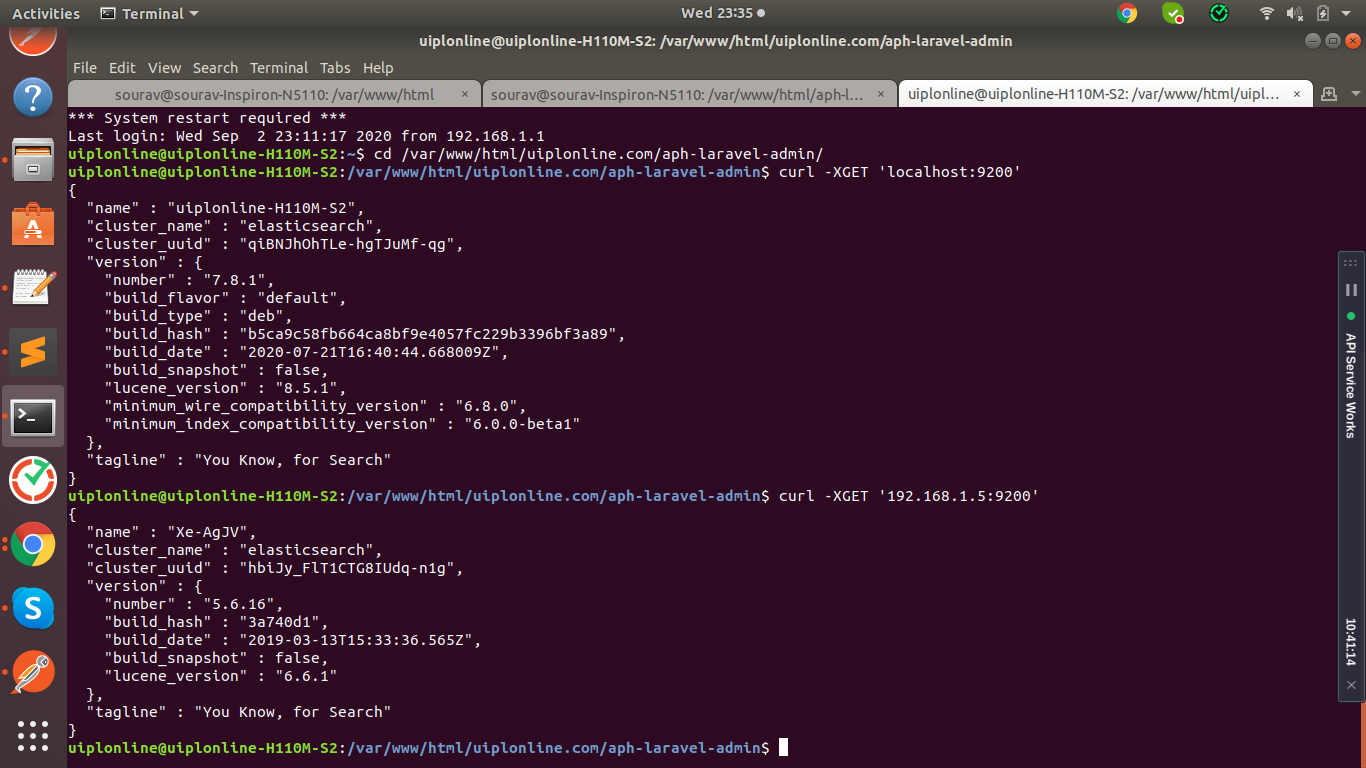Minimize the terminal window
Viewport: 1366px width, 768px height.
[x=1314, y=41]
